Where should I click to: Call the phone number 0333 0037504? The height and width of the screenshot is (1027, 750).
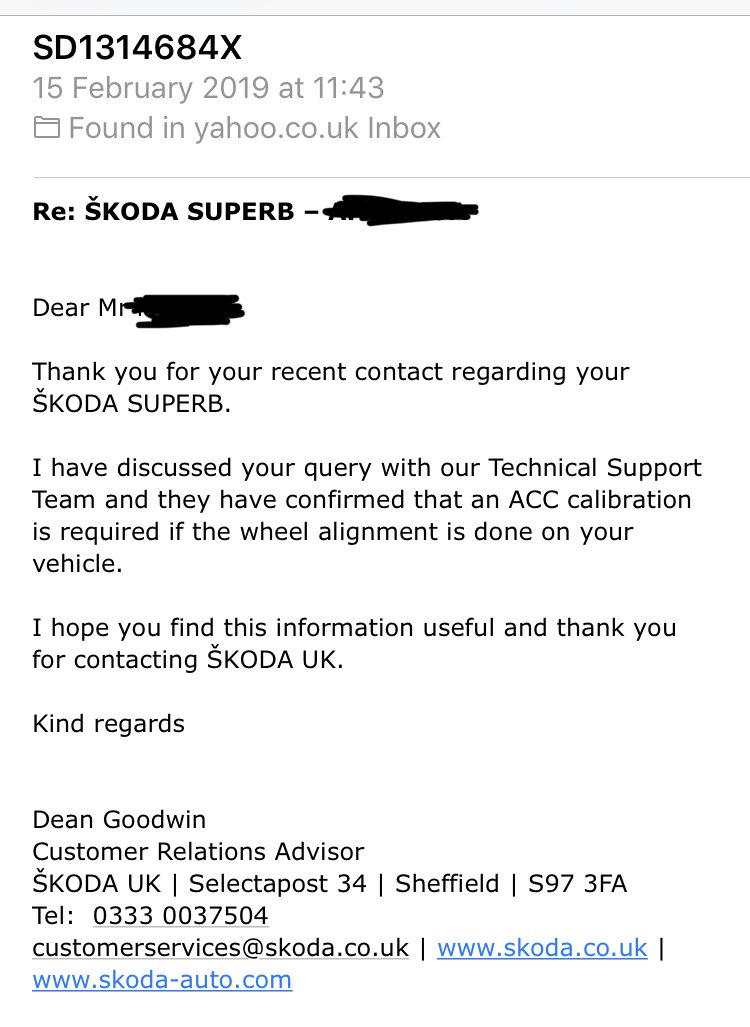(x=180, y=915)
